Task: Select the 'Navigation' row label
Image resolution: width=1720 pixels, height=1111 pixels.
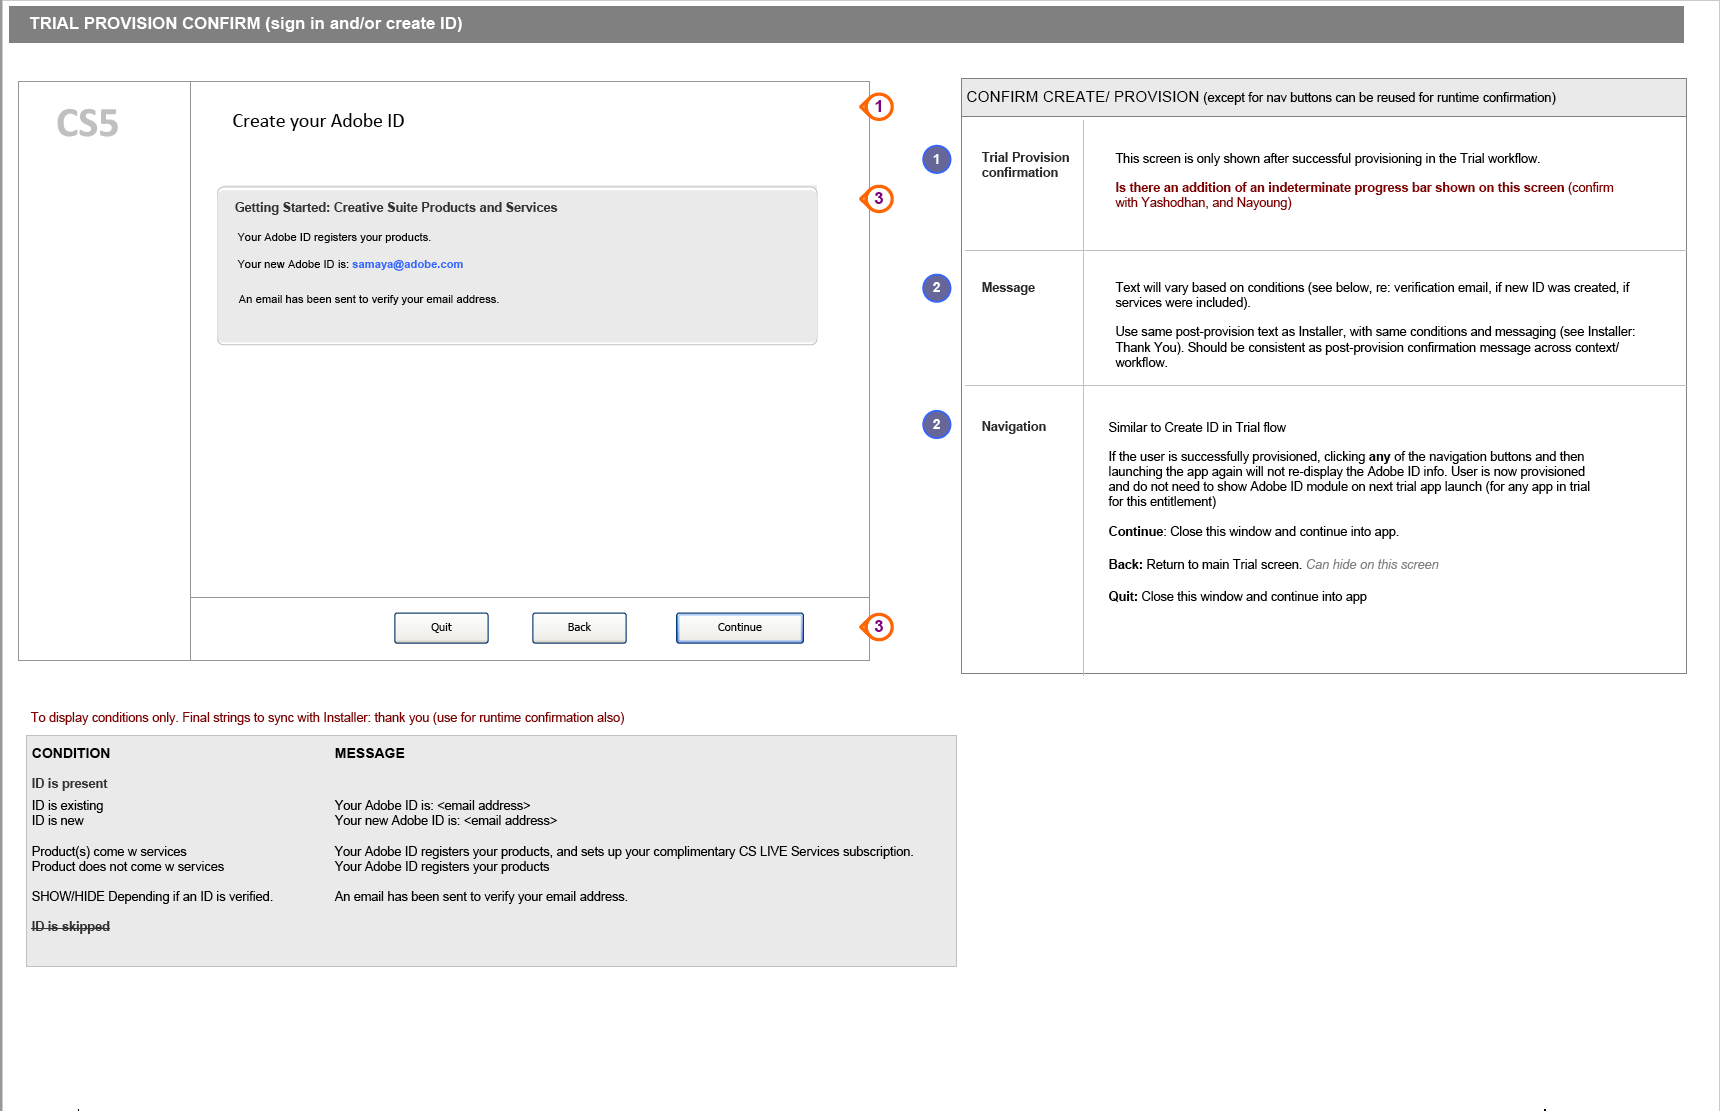Action: click(1013, 426)
